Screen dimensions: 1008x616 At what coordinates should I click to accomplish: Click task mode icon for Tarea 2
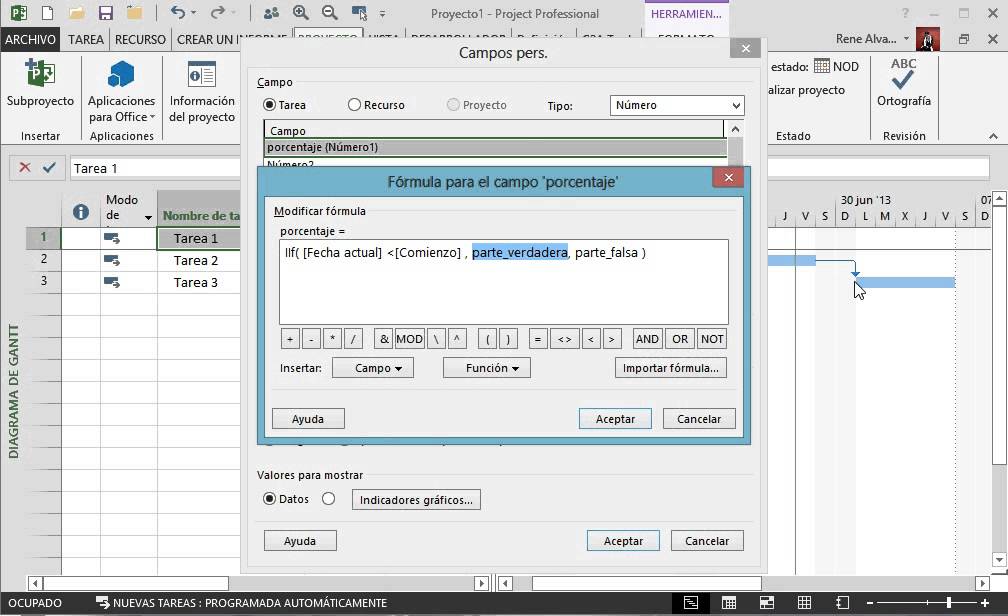click(x=112, y=260)
